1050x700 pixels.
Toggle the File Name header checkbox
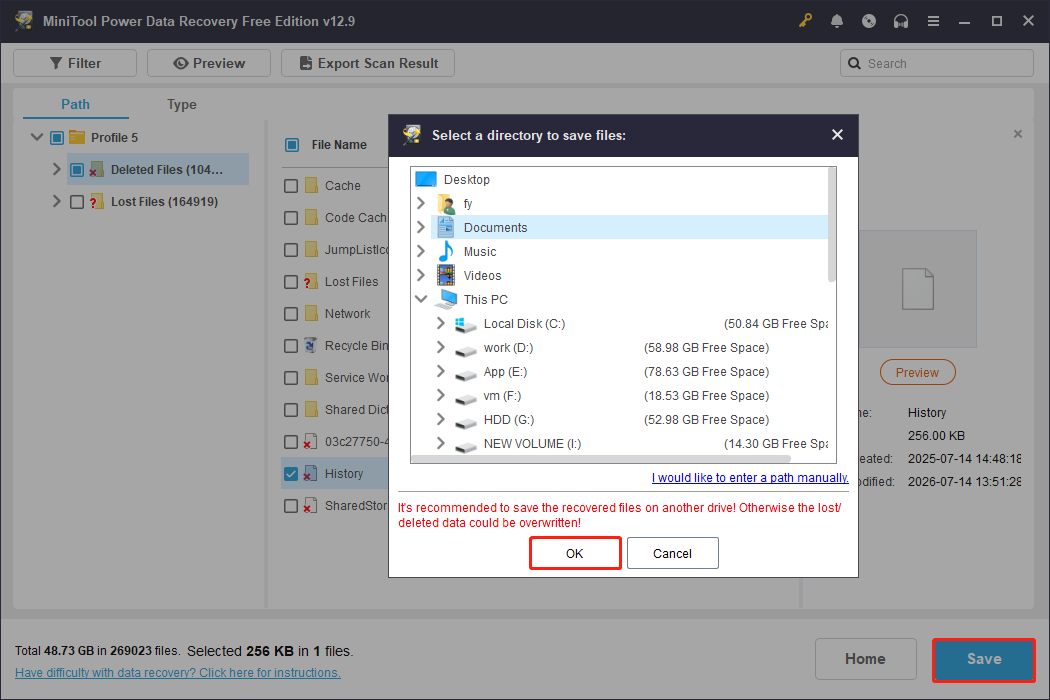click(x=291, y=145)
